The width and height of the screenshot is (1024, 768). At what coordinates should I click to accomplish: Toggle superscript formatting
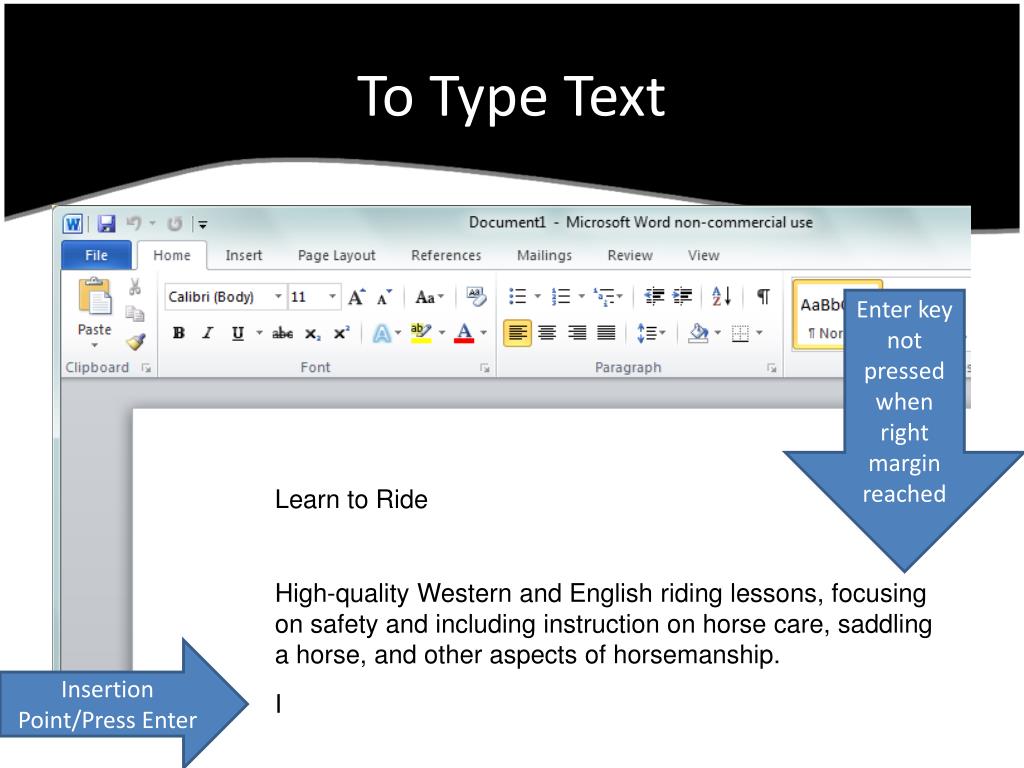pos(341,333)
